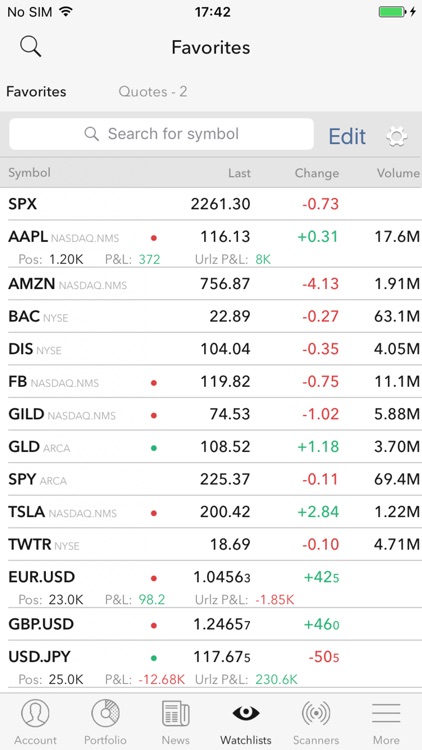The image size is (422, 750).
Task: Tap the red dot beside EUR.USD
Action: click(x=154, y=578)
